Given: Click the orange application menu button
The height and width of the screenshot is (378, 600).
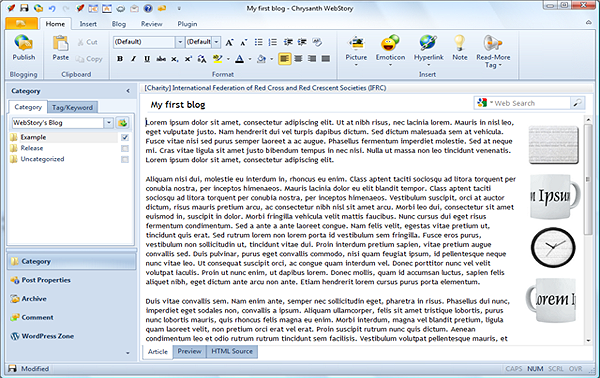Looking at the screenshot, I should [x=21, y=23].
